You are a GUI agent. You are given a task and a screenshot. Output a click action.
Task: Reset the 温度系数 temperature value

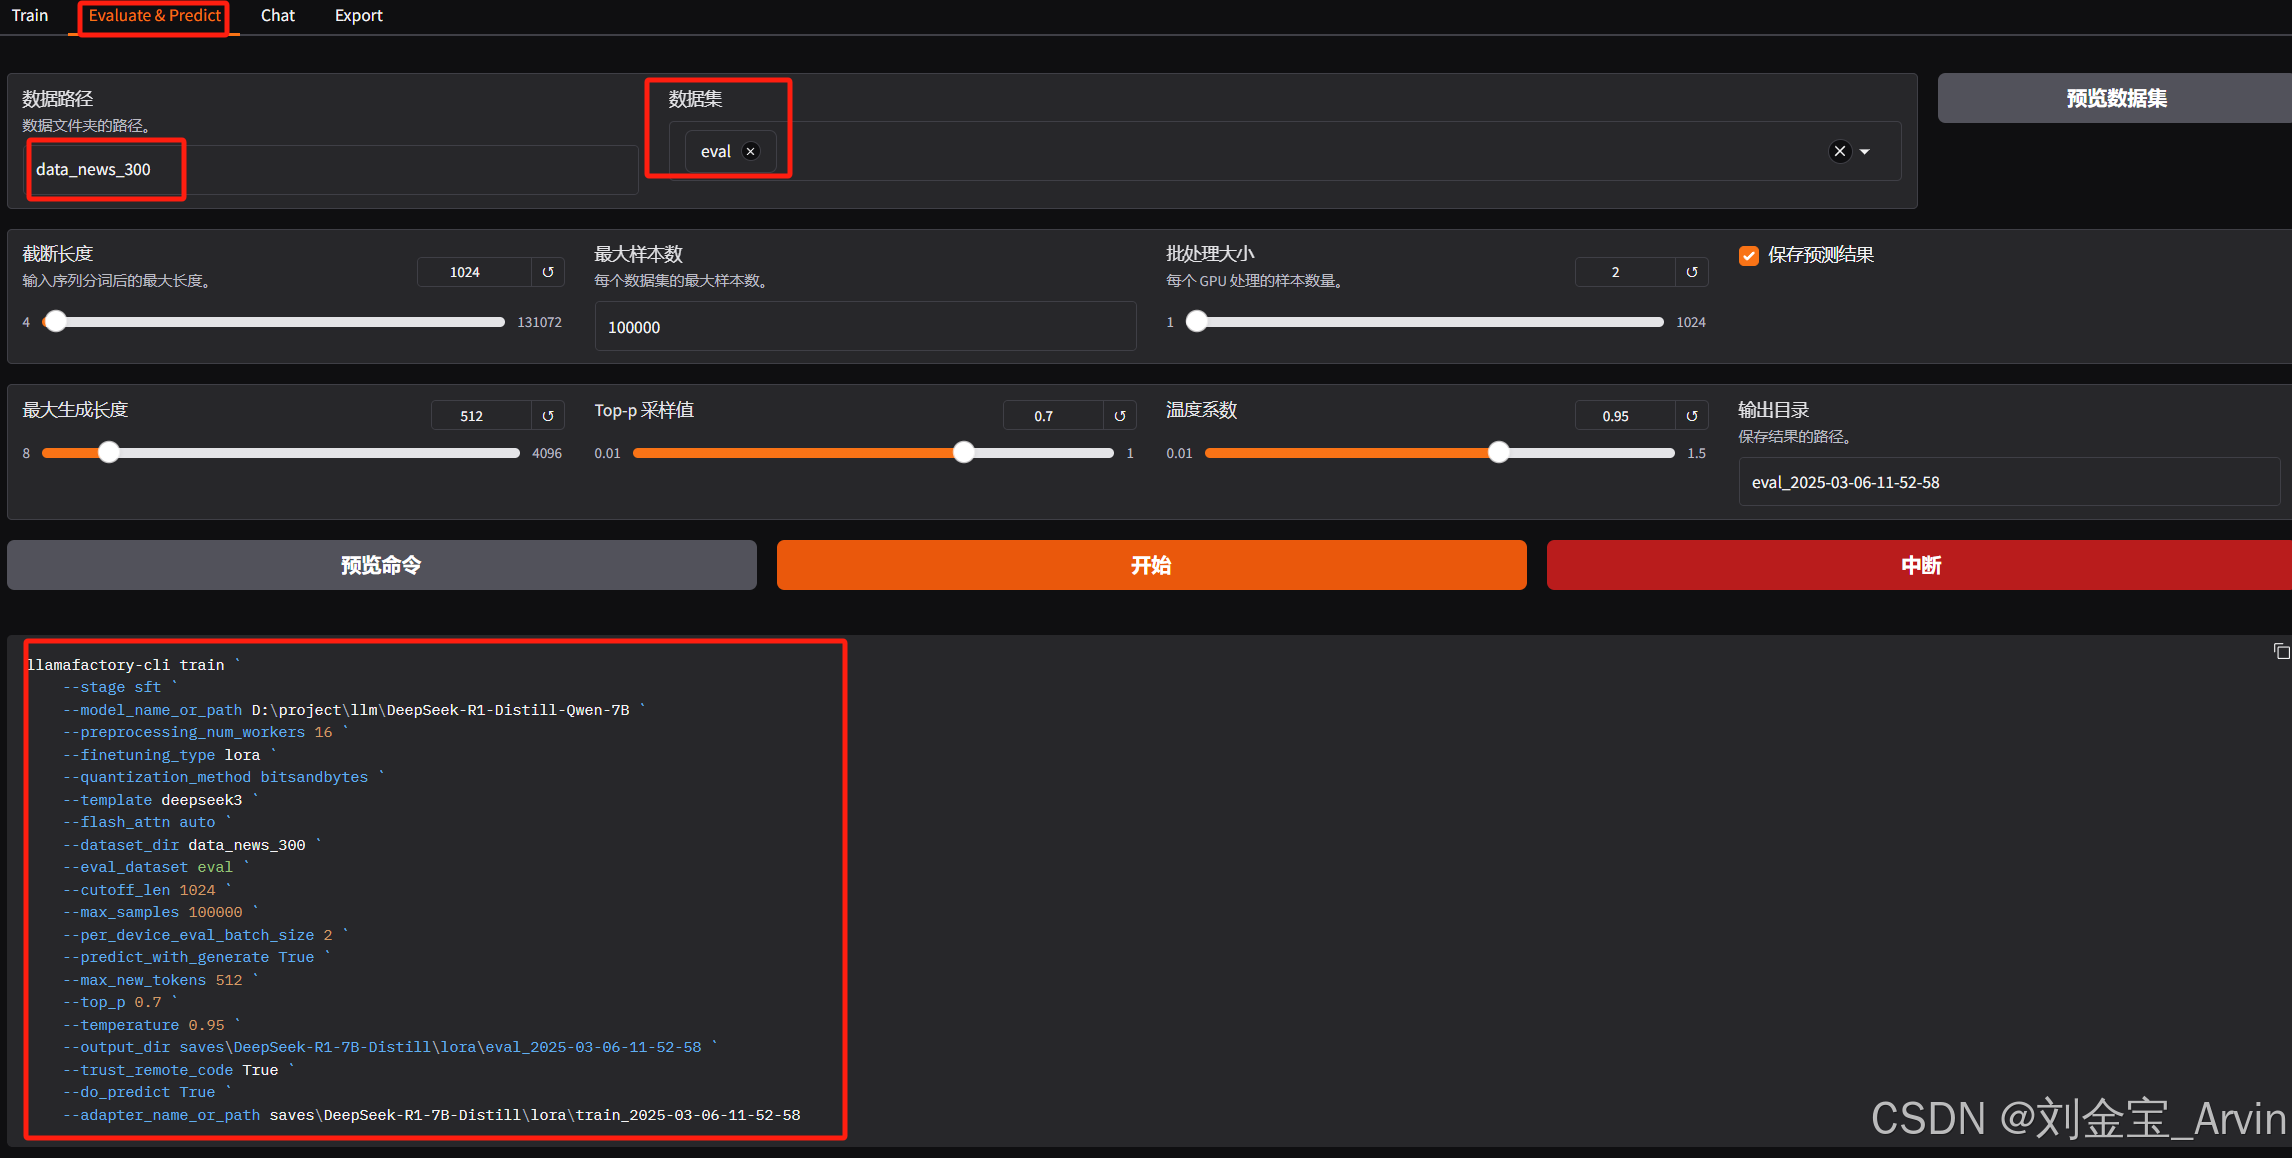click(x=1692, y=416)
